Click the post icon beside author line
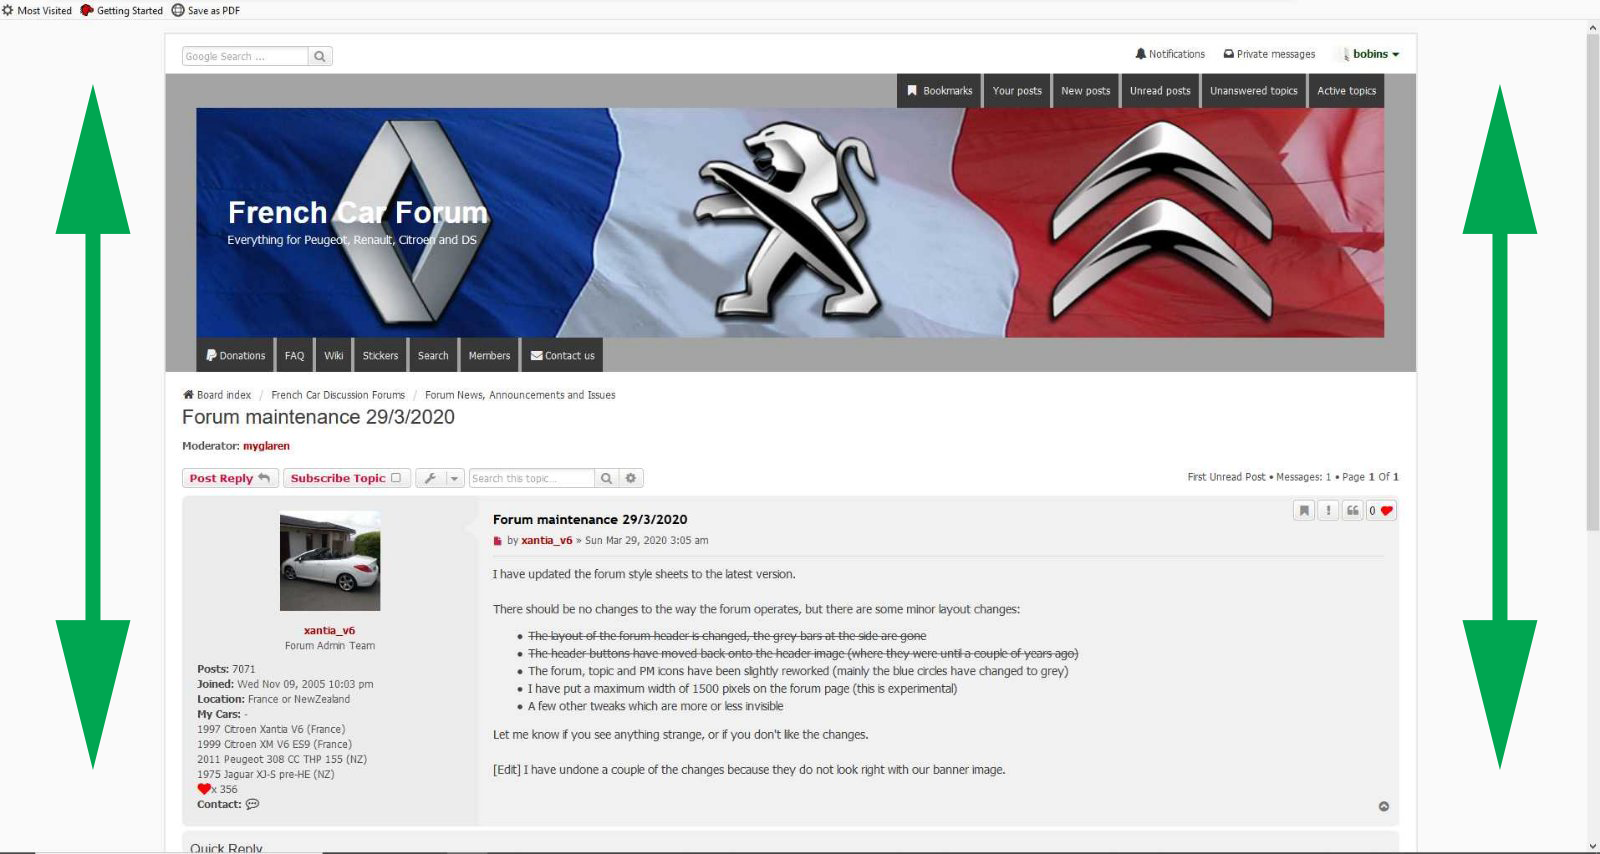 [x=497, y=541]
